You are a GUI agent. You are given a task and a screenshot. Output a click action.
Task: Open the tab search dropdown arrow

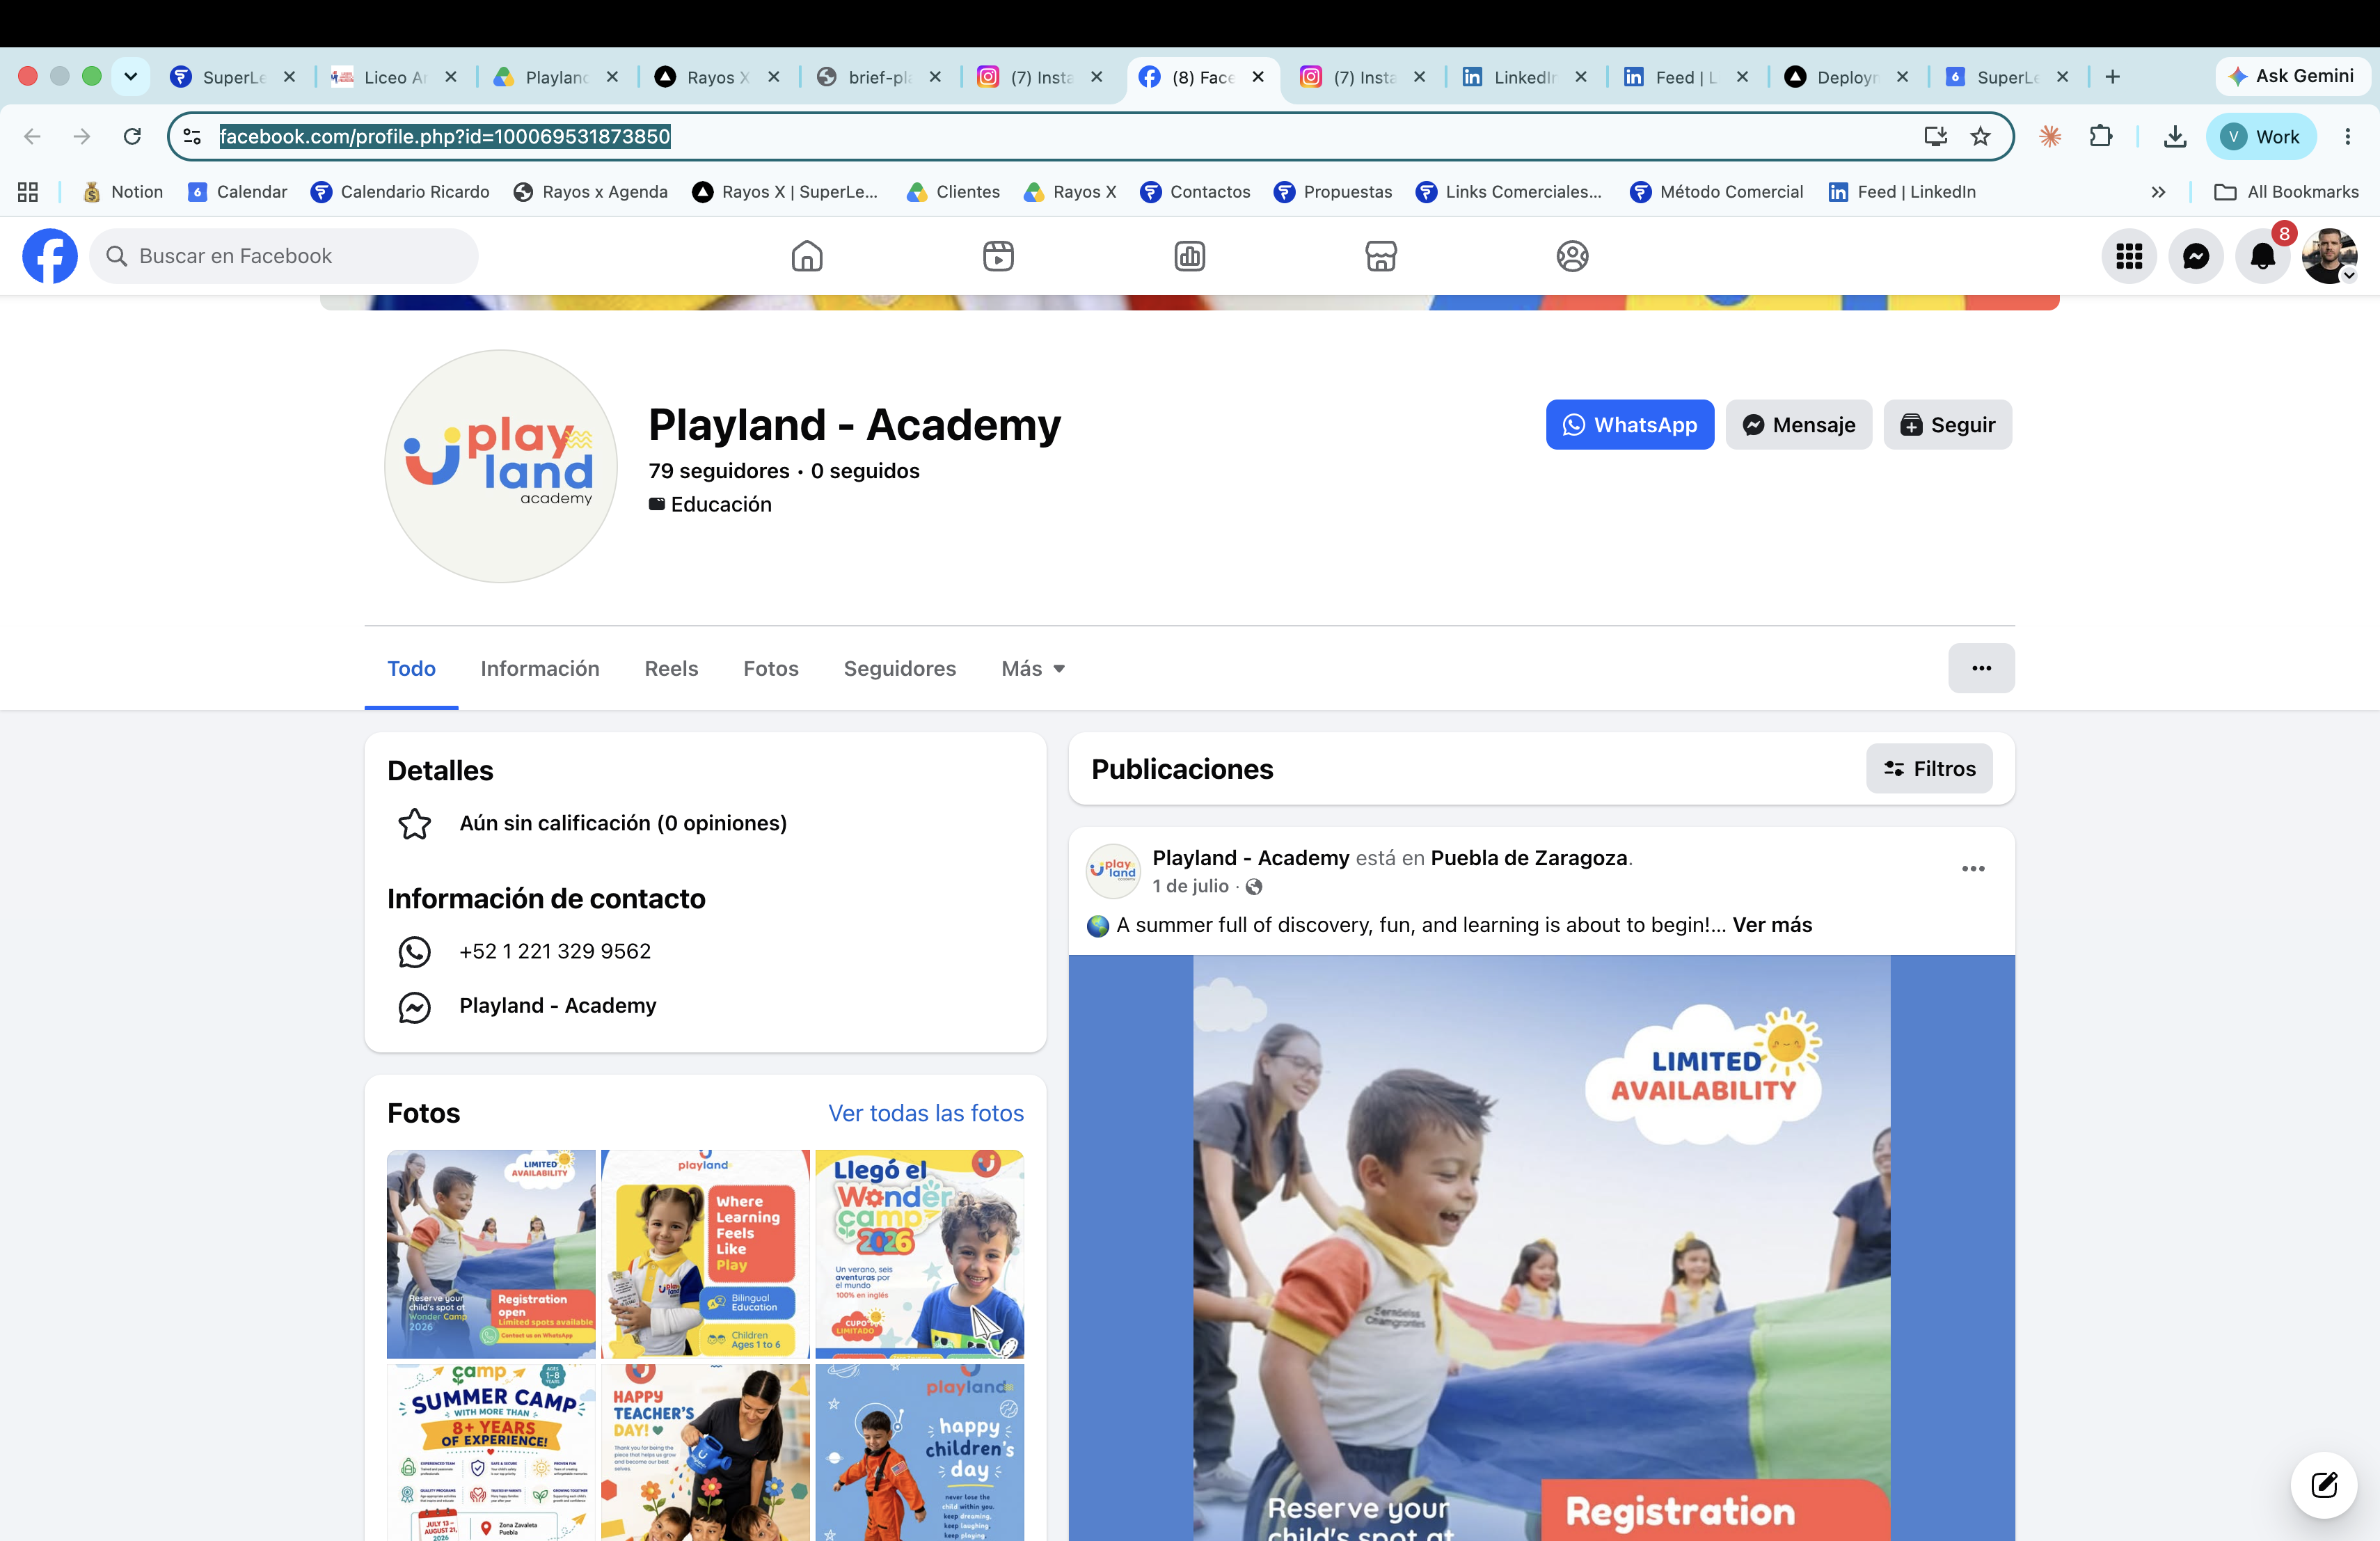[130, 76]
